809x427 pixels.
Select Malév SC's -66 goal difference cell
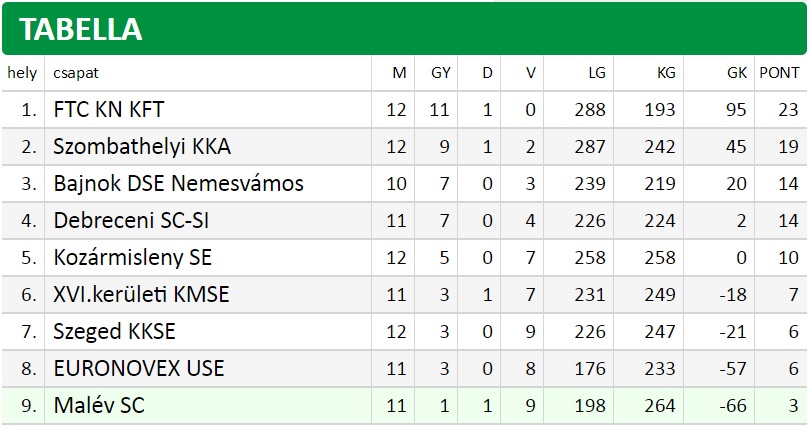pyautogui.click(x=733, y=406)
